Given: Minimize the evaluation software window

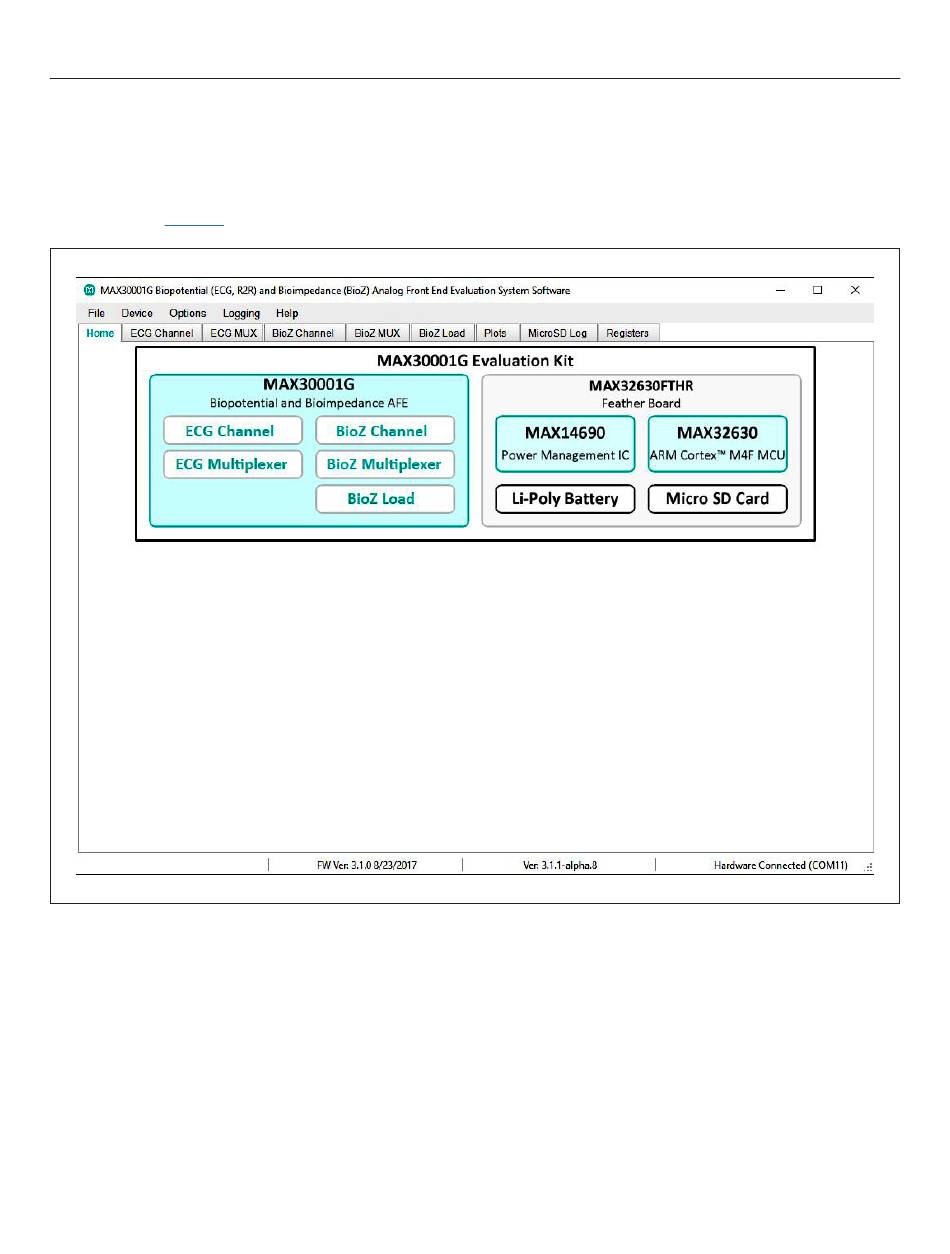Looking at the screenshot, I should point(780,290).
